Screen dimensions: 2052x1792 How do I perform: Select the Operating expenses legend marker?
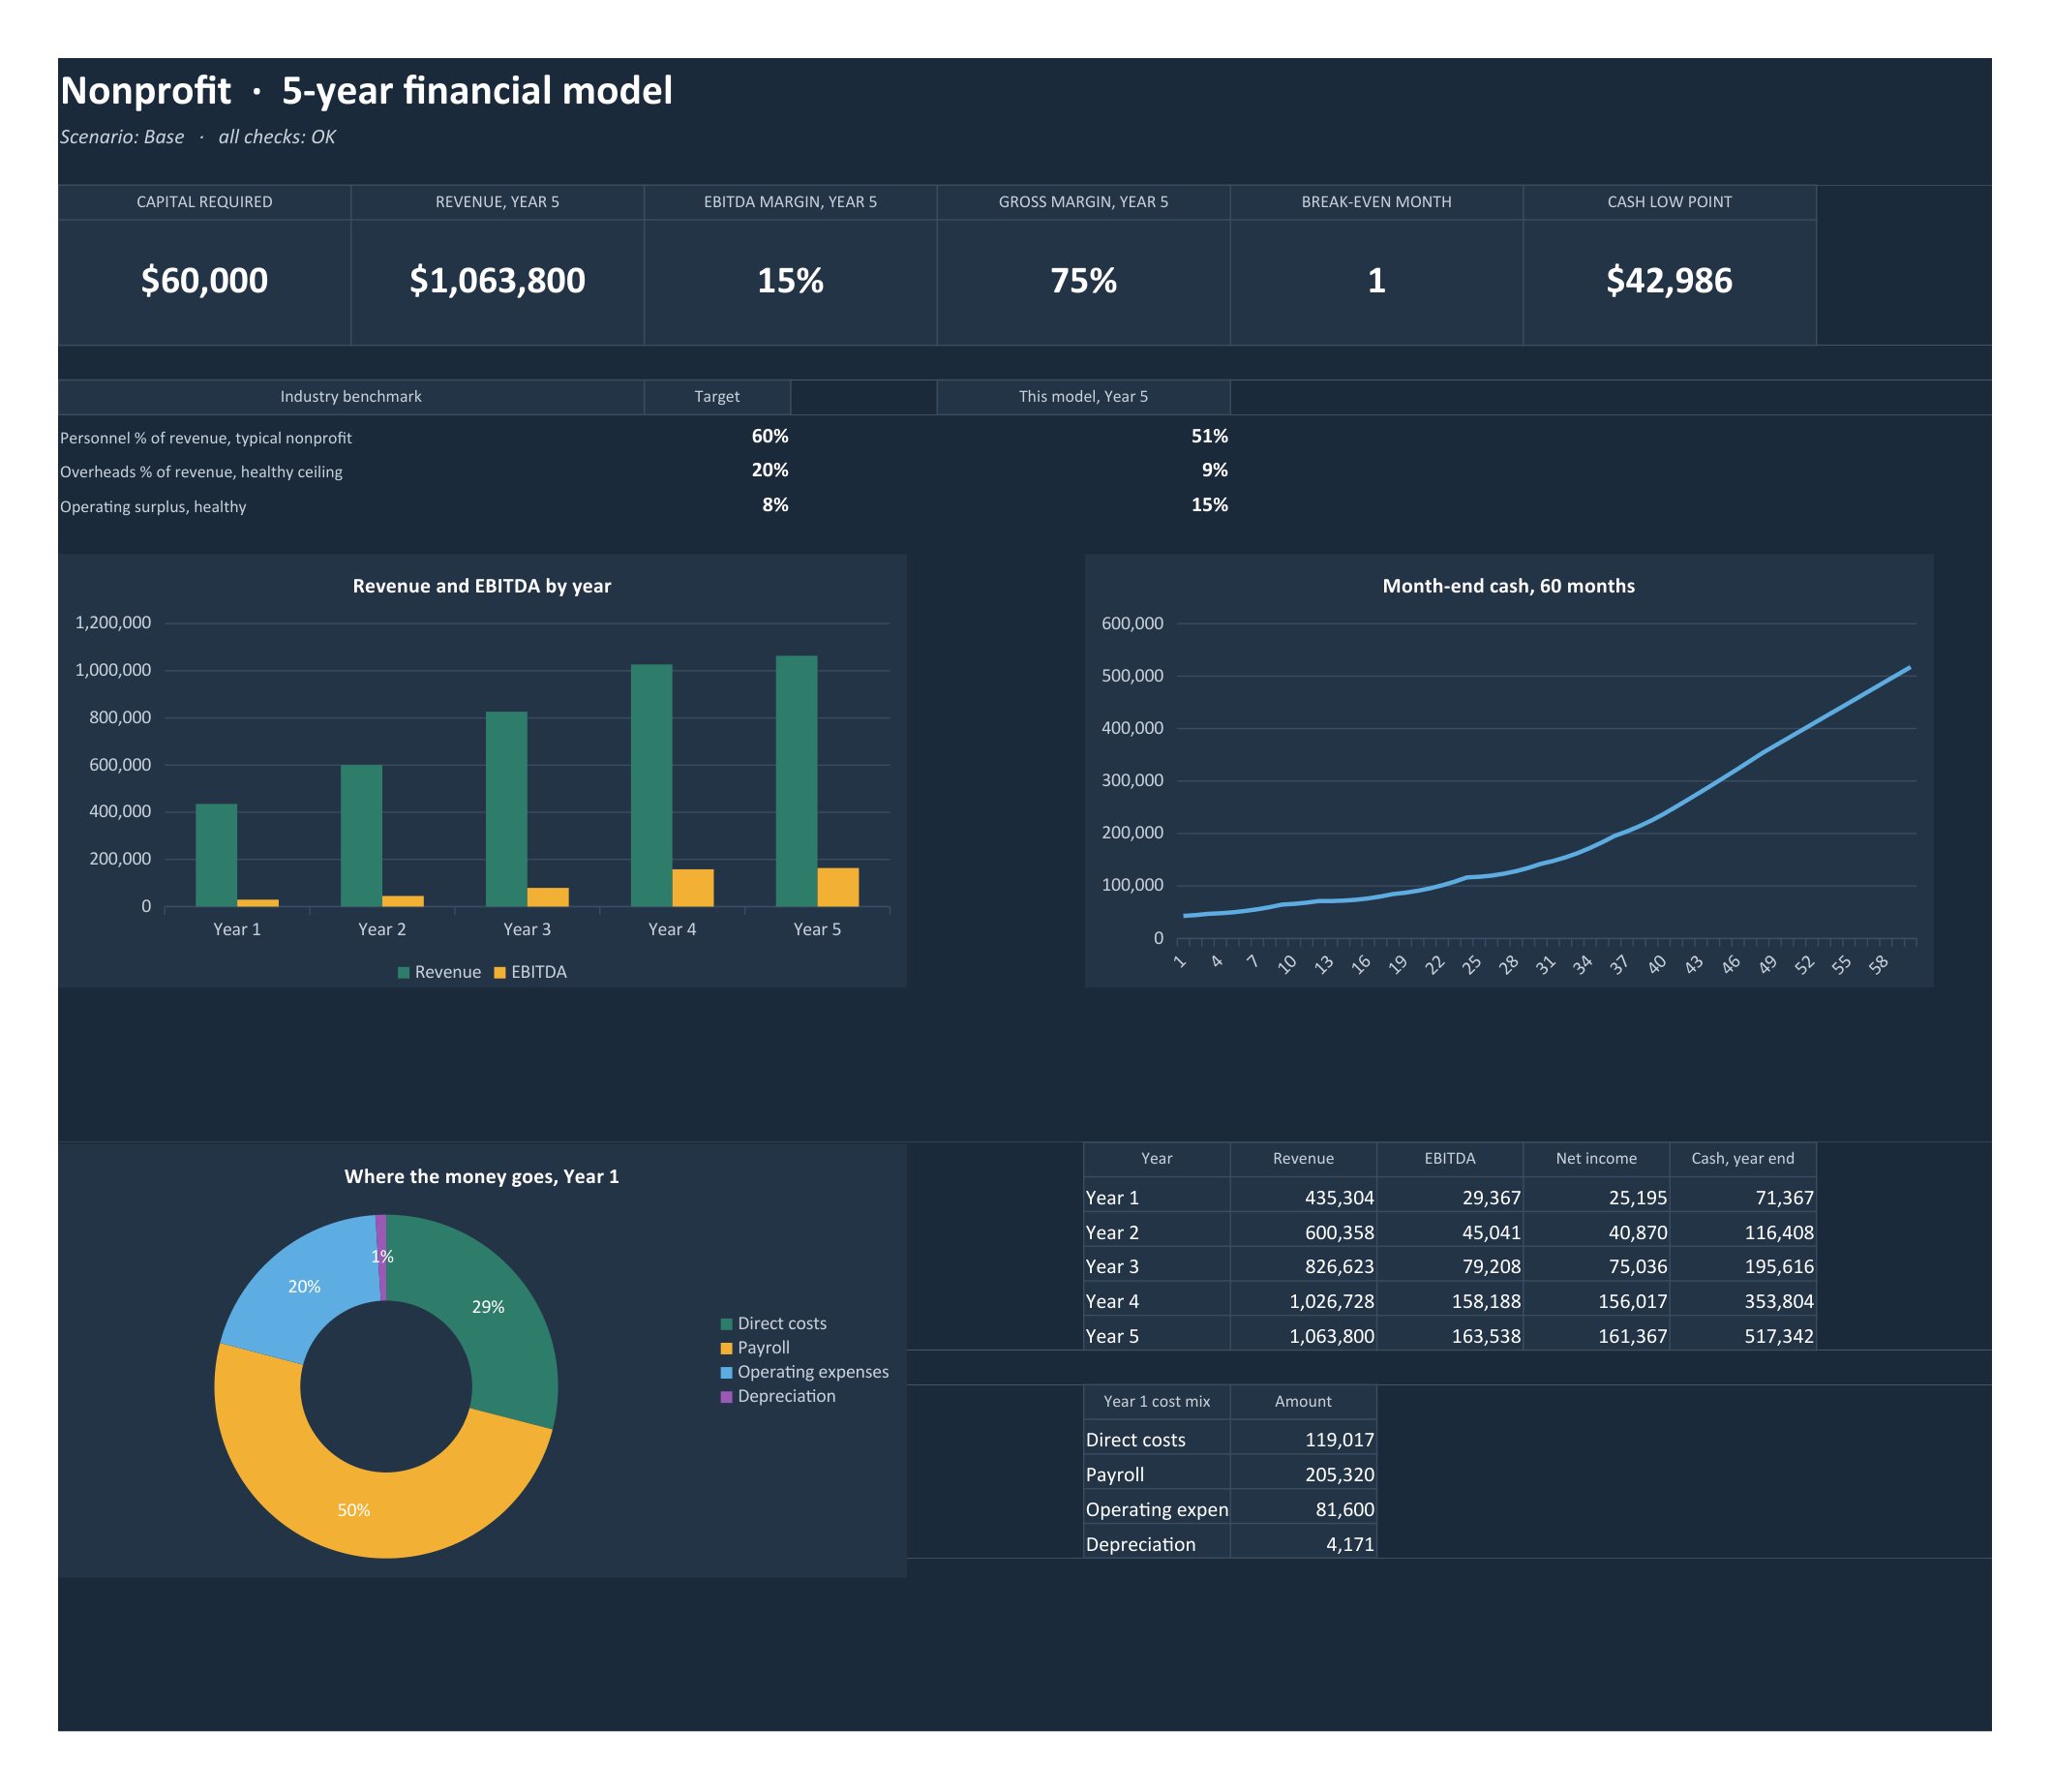726,1372
